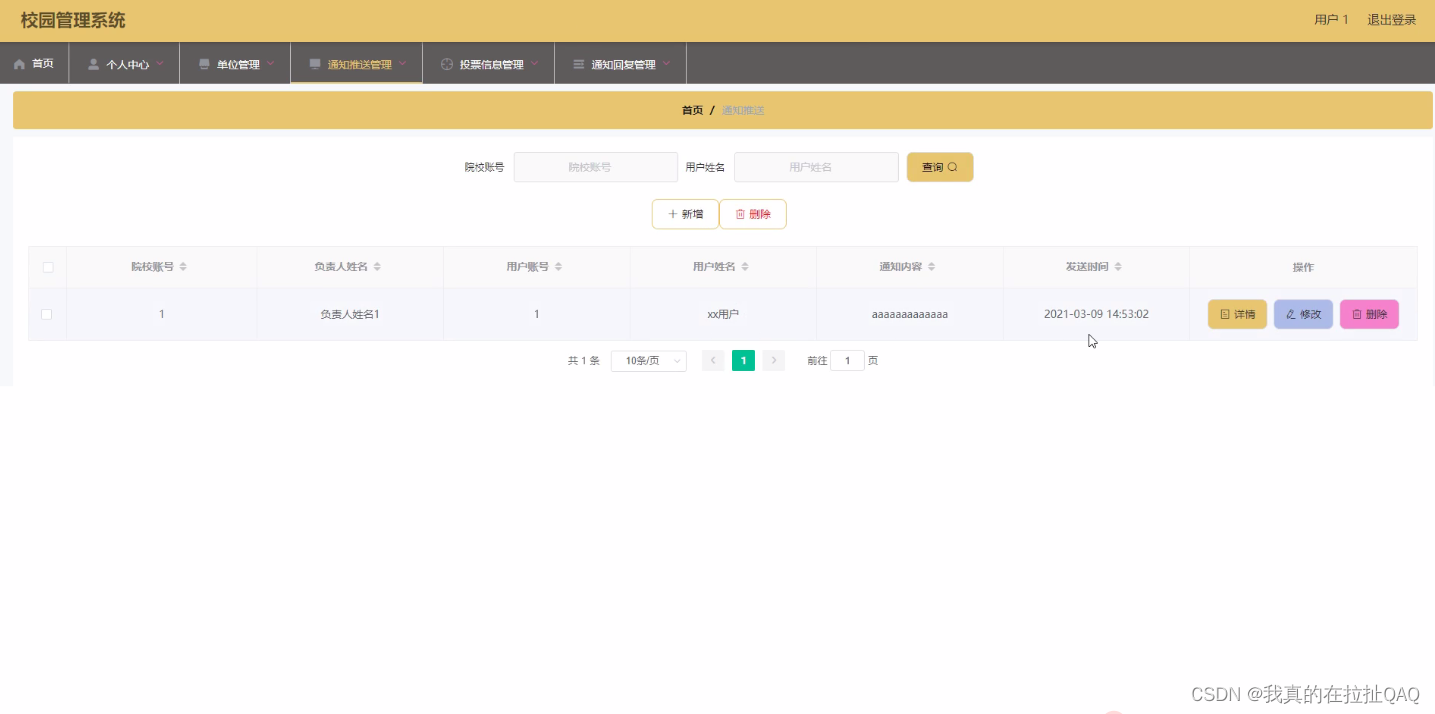This screenshot has height=714, width=1435.
Task: Expand the 单位管理 menu arrow
Action: point(270,63)
